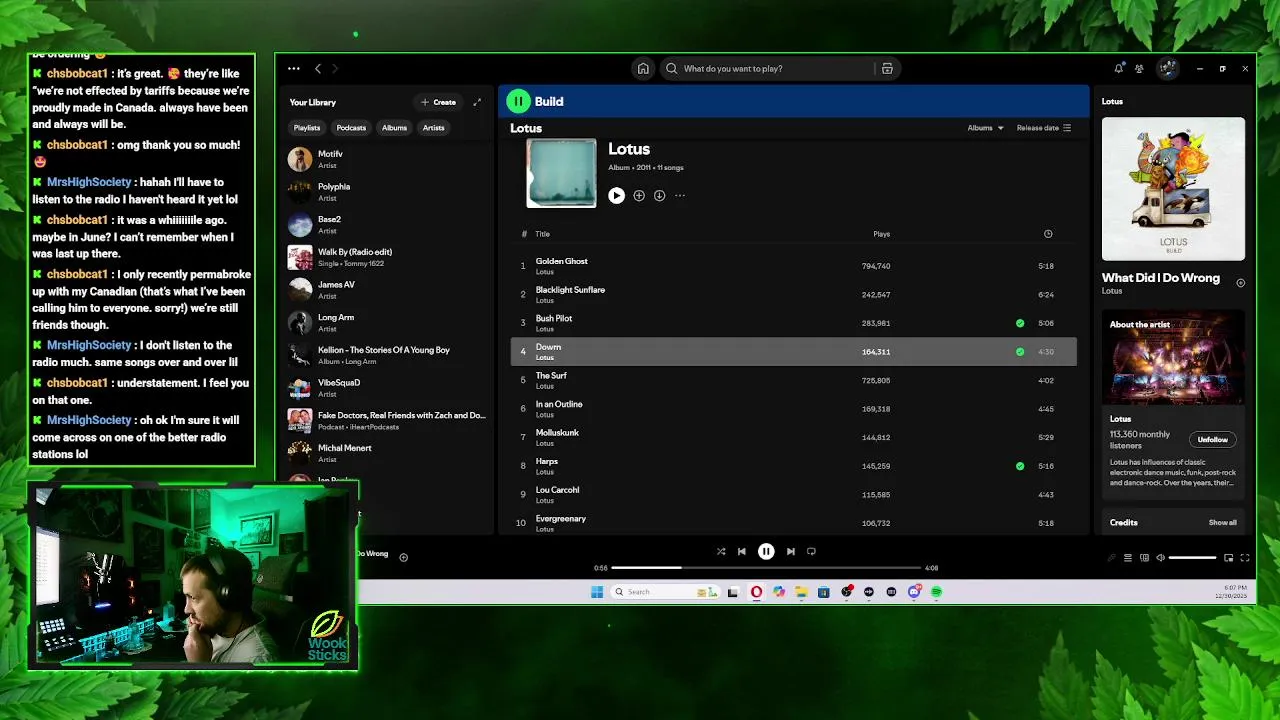The width and height of the screenshot is (1280, 720).
Task: Toggle shuffle in playback bar
Action: click(721, 551)
